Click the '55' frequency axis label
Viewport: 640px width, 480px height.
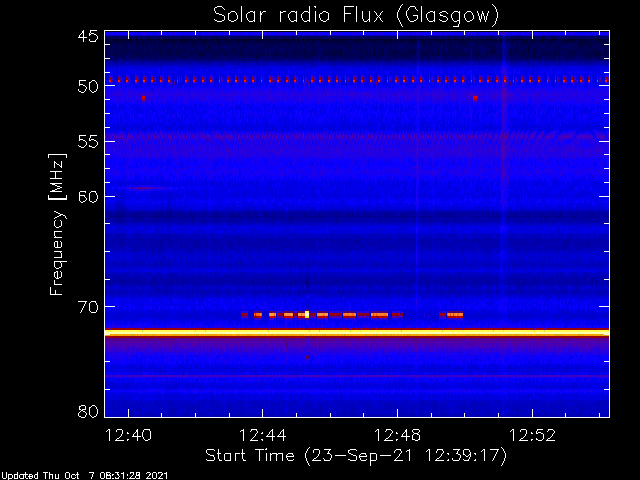pyautogui.click(x=88, y=142)
